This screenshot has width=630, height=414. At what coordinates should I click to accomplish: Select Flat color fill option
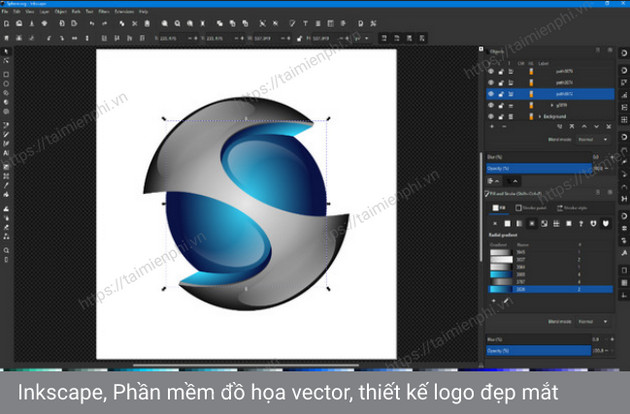[x=507, y=223]
